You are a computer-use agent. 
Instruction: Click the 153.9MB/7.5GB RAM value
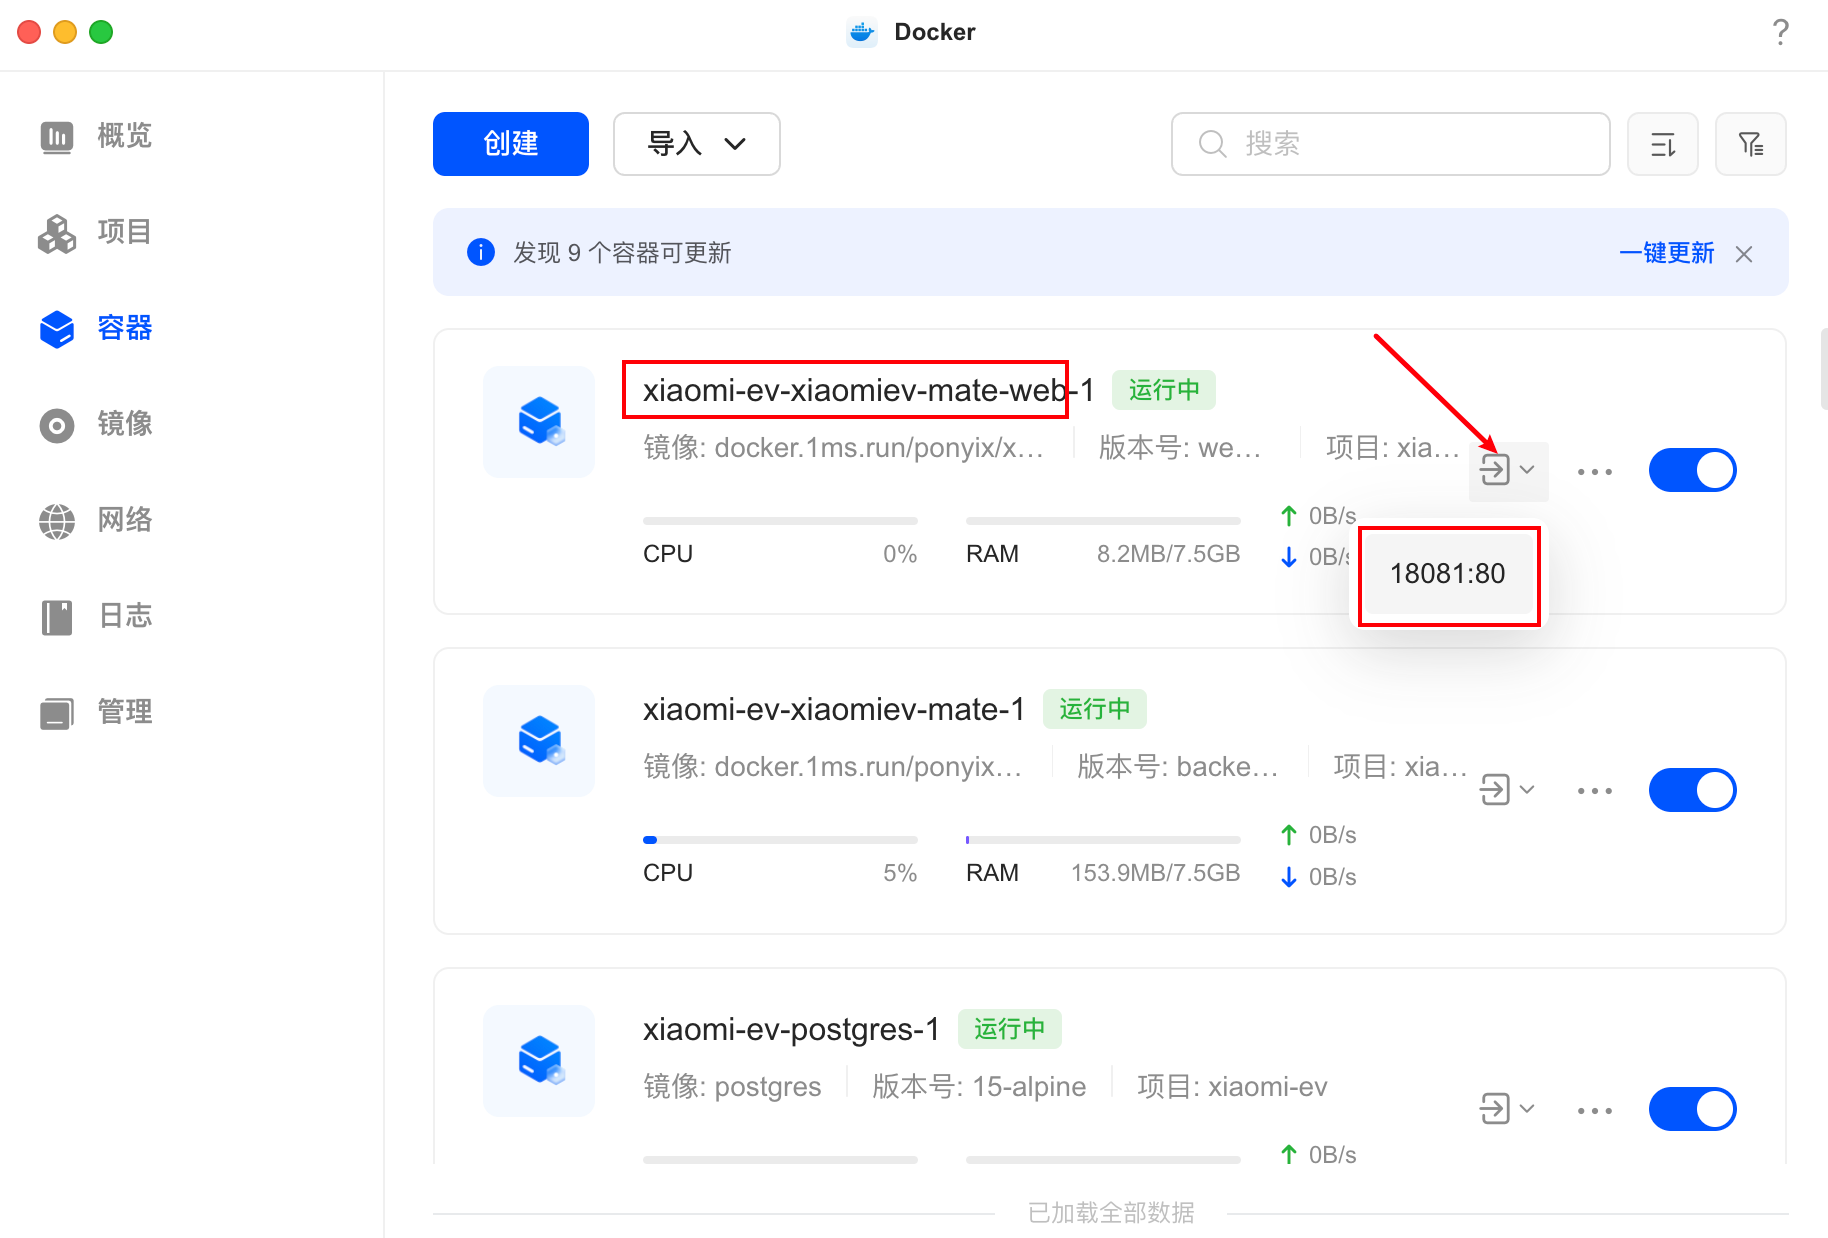point(1155,873)
